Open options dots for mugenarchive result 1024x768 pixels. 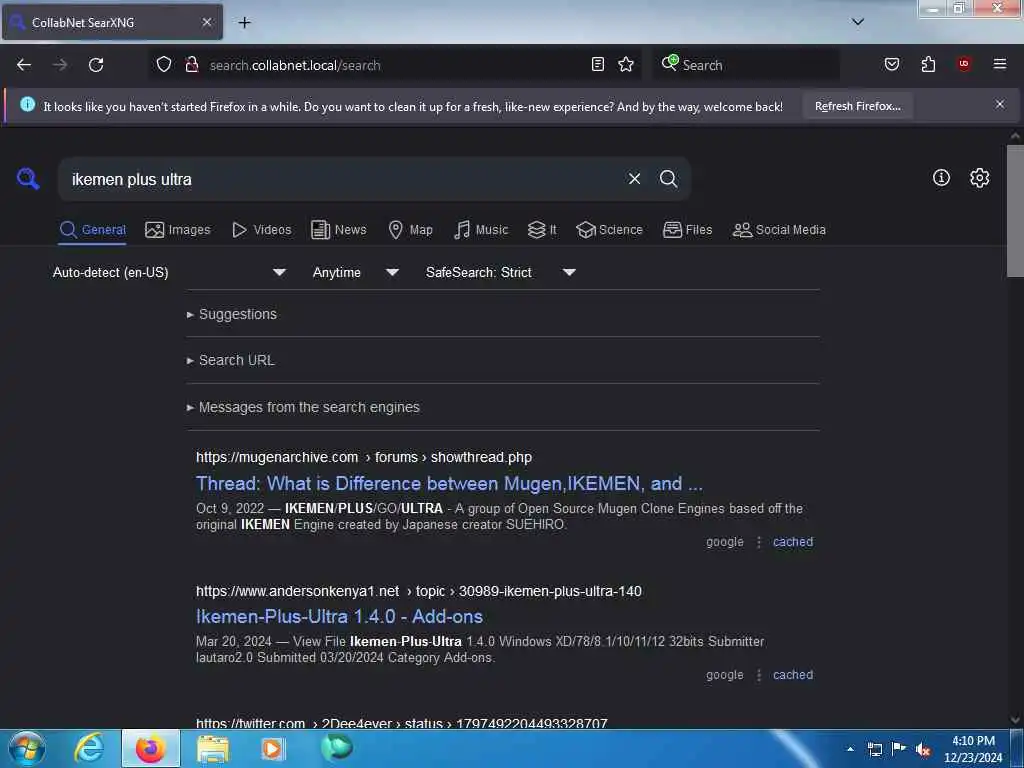pos(758,542)
